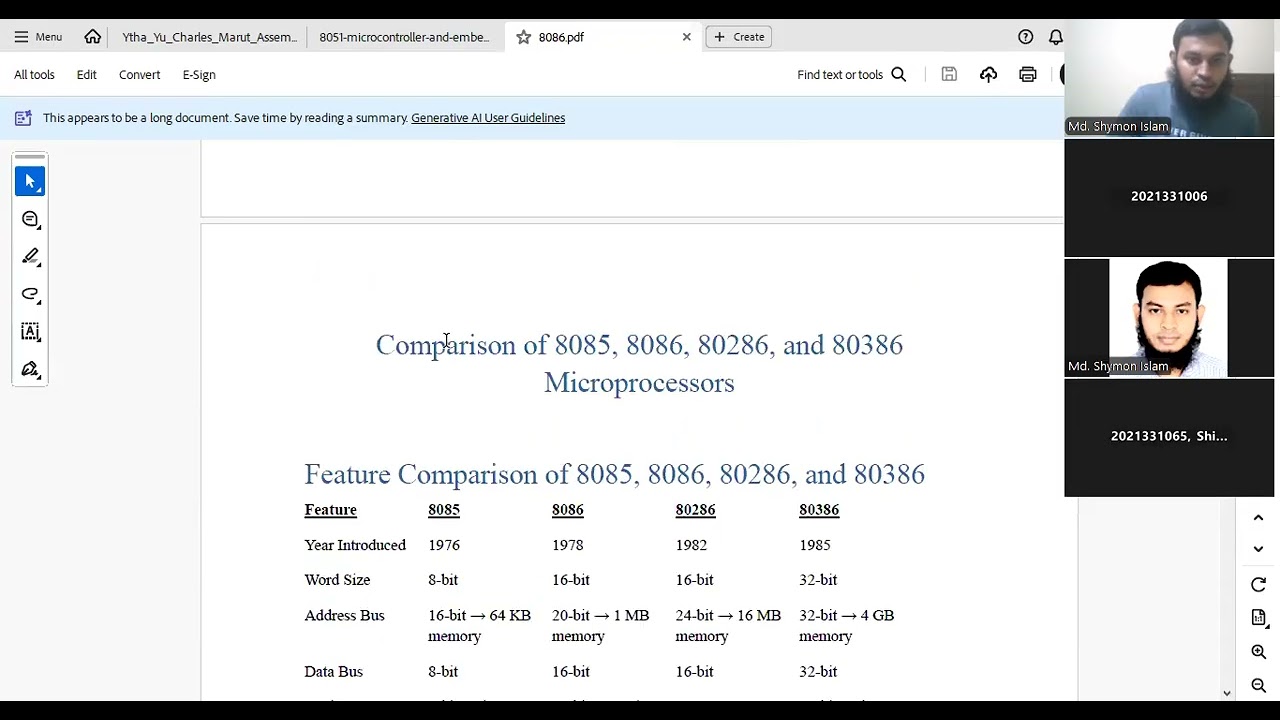This screenshot has width=1280, height=720.
Task: Go to previous page with up chevron
Action: tap(1258, 518)
